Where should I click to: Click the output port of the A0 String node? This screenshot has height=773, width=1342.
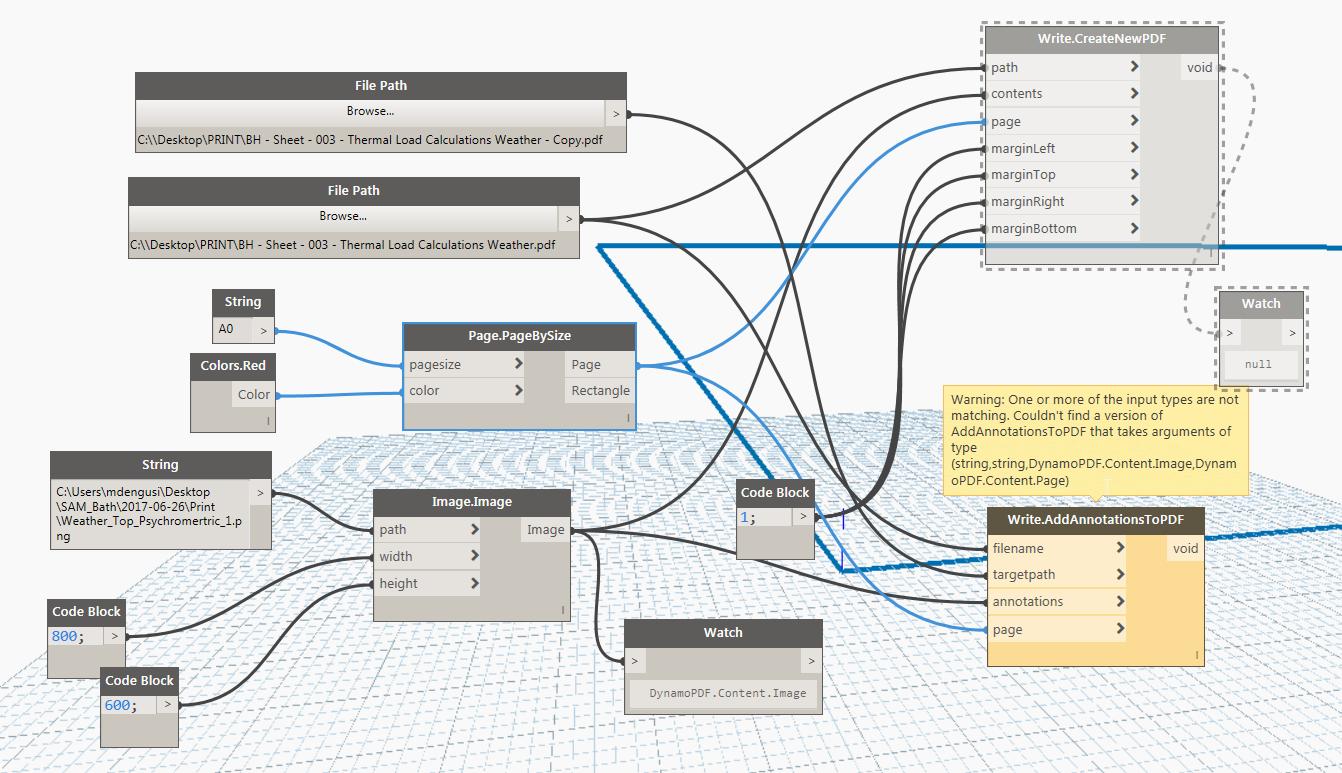[x=263, y=329]
